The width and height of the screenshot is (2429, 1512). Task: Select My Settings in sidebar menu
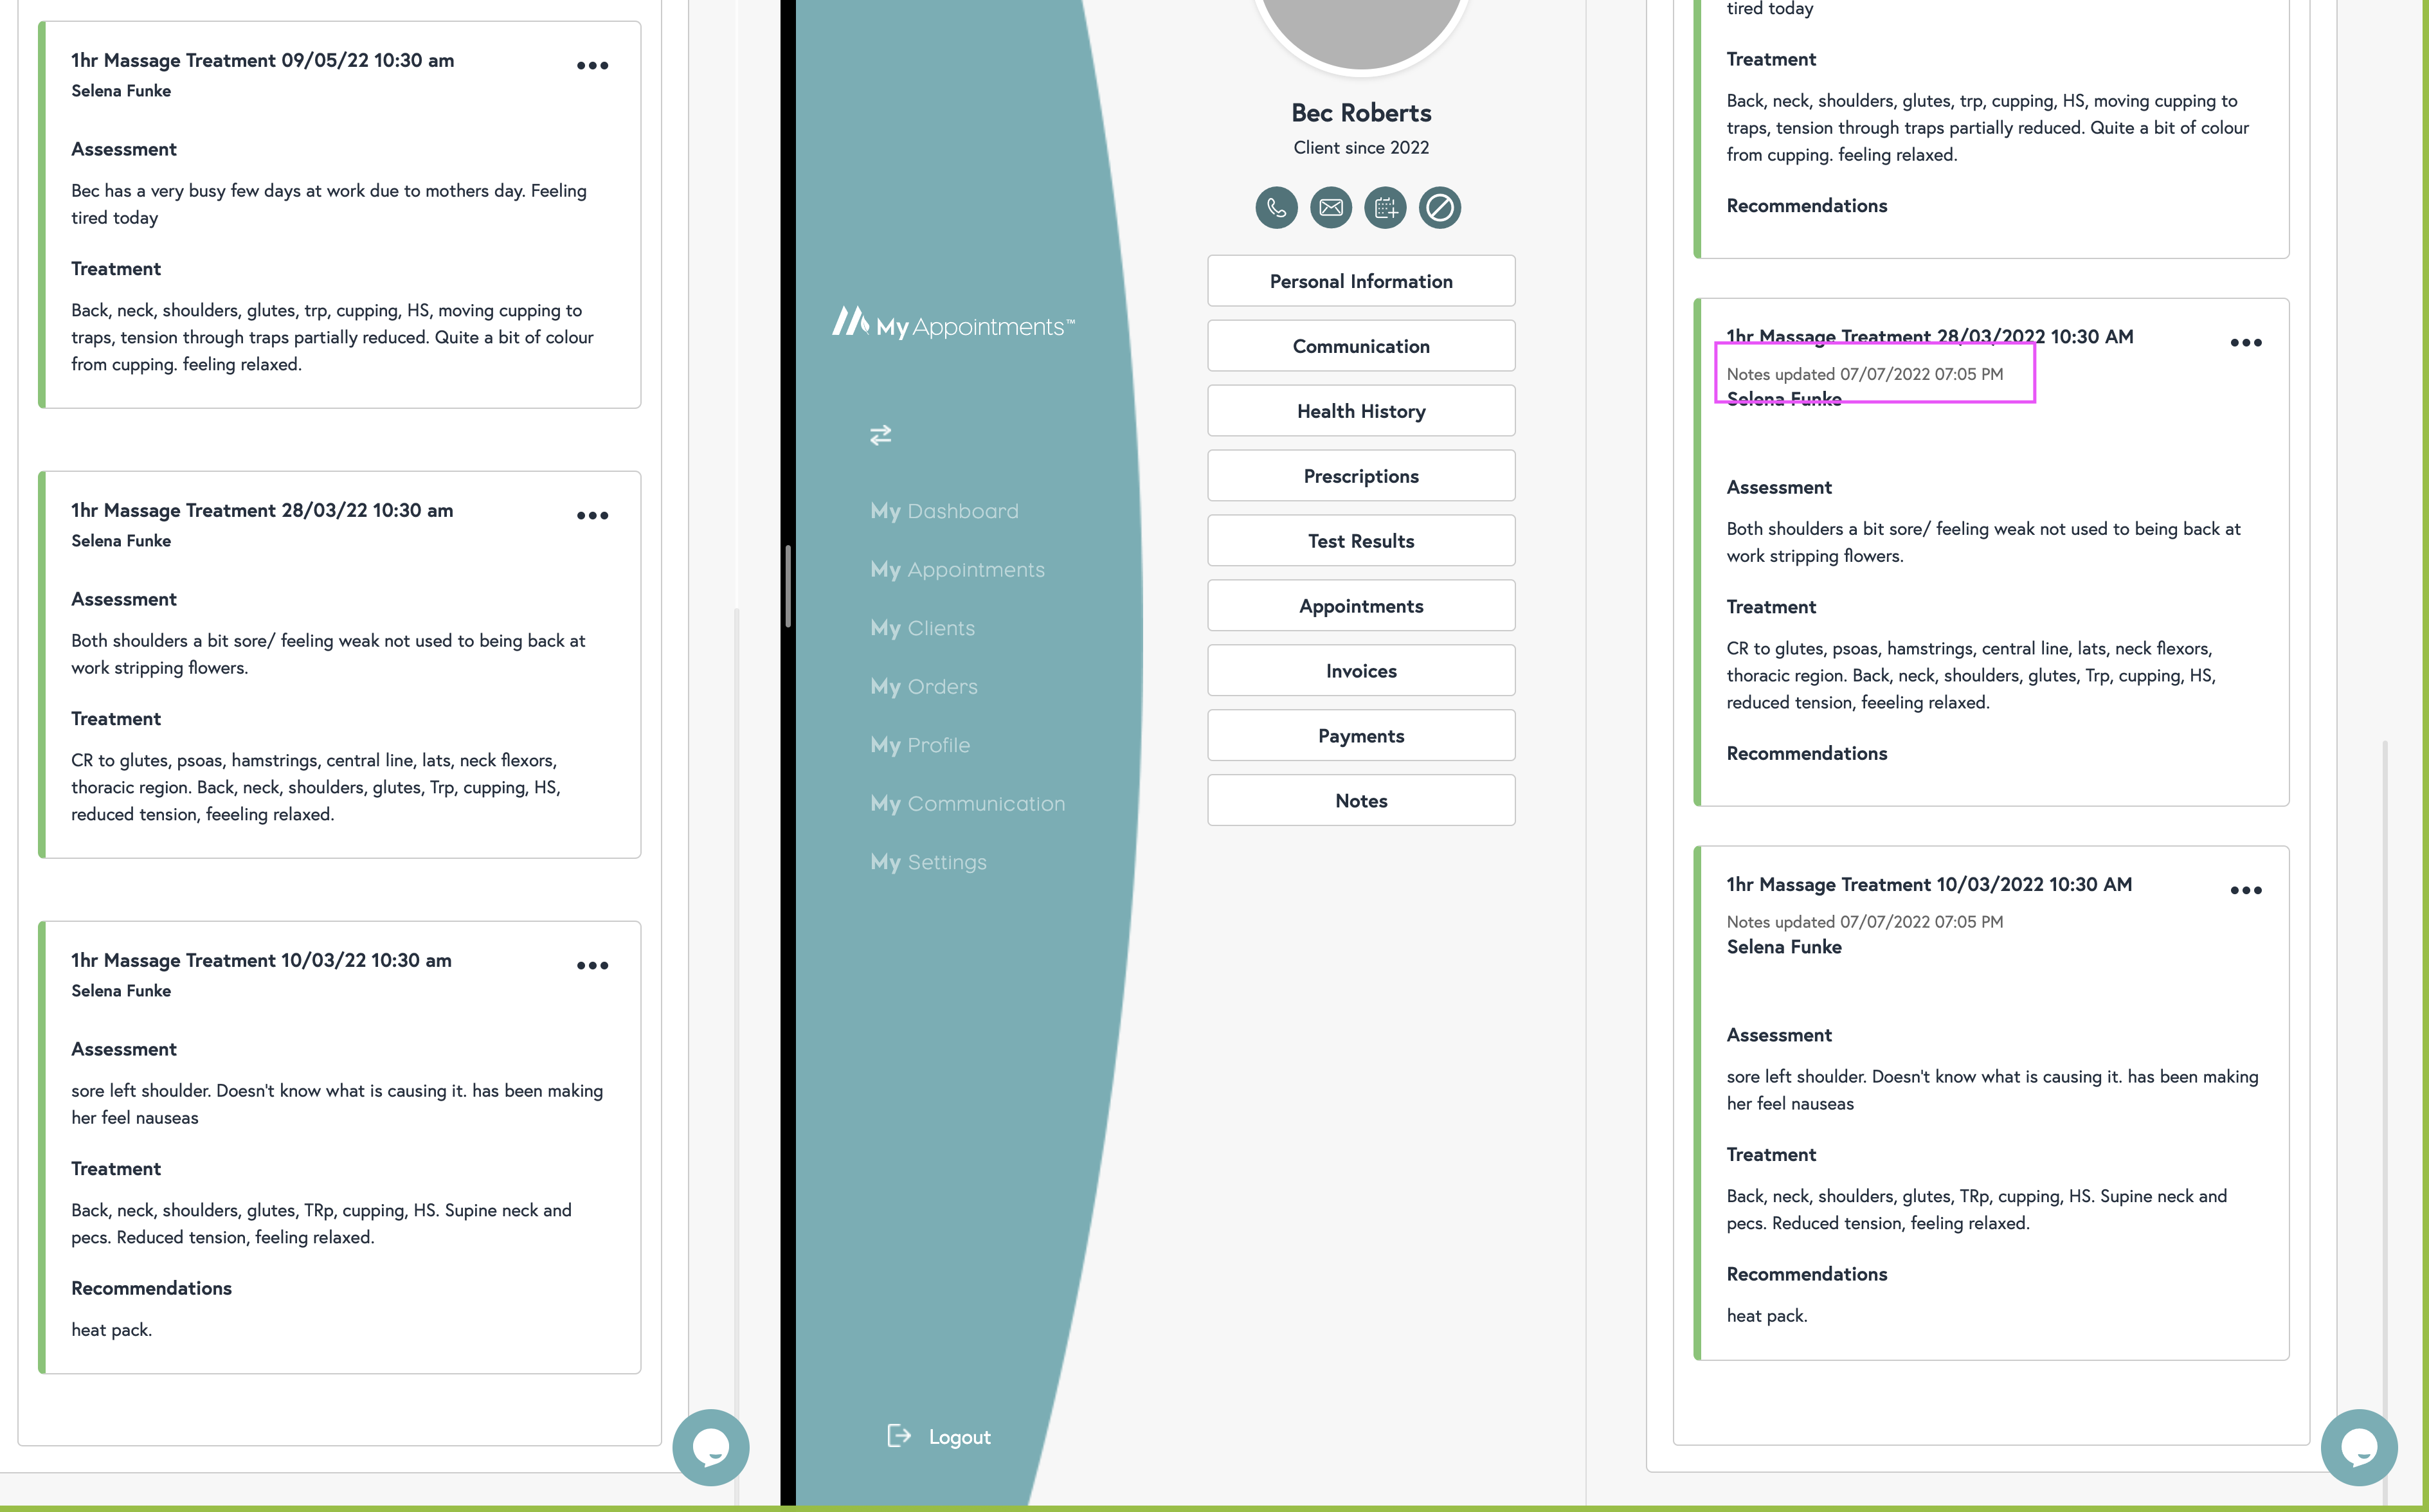(x=928, y=862)
